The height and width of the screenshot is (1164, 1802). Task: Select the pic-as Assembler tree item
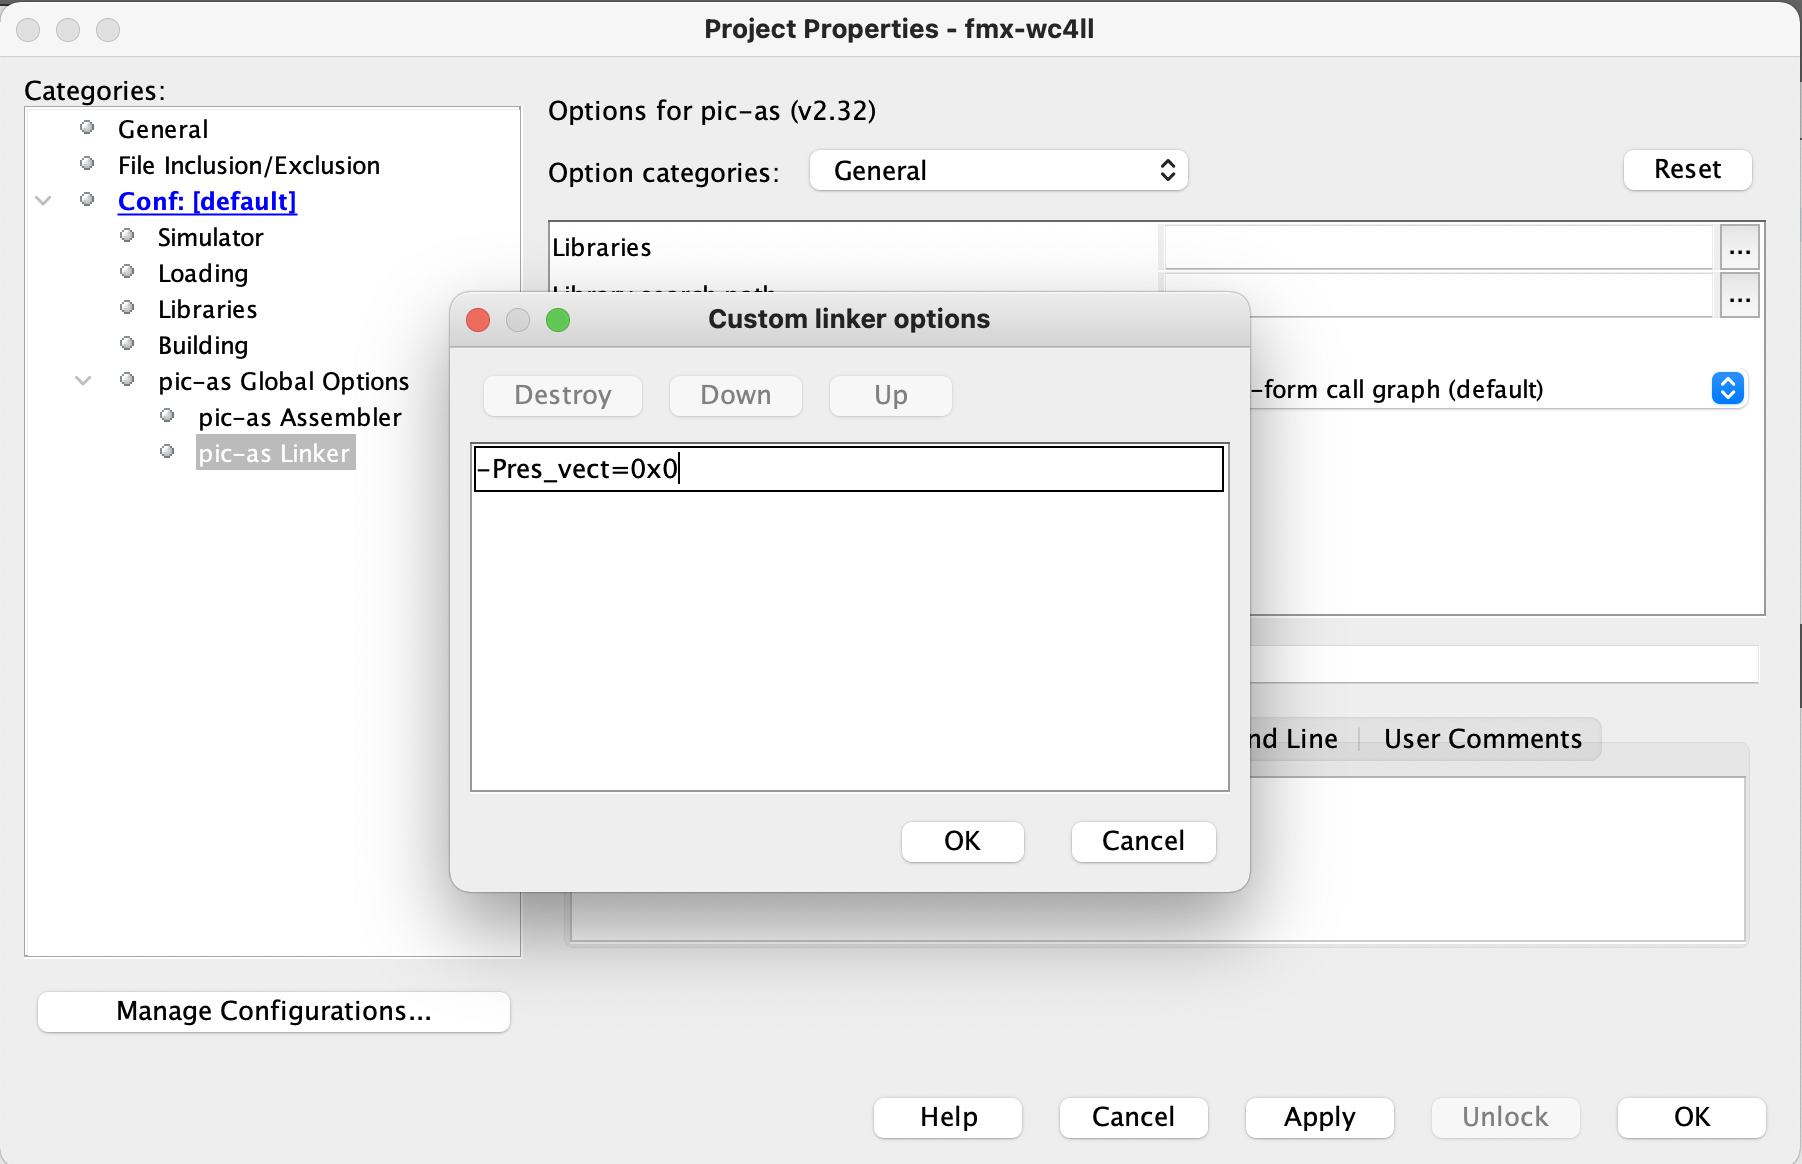[x=299, y=417]
